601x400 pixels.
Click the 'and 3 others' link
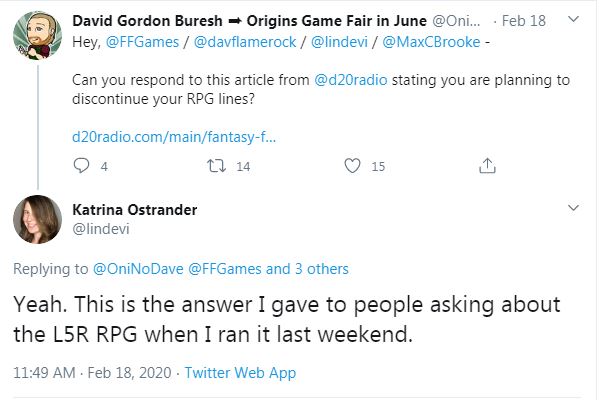click(x=307, y=269)
